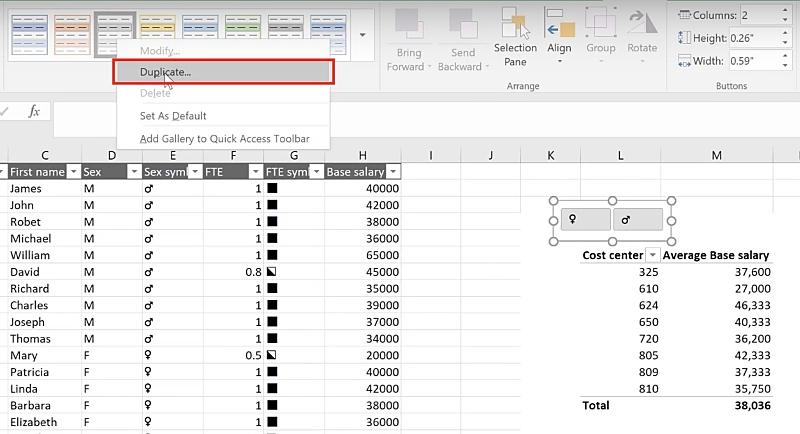Select the yellow slicer style swatch
800x434 pixels.
(157, 33)
